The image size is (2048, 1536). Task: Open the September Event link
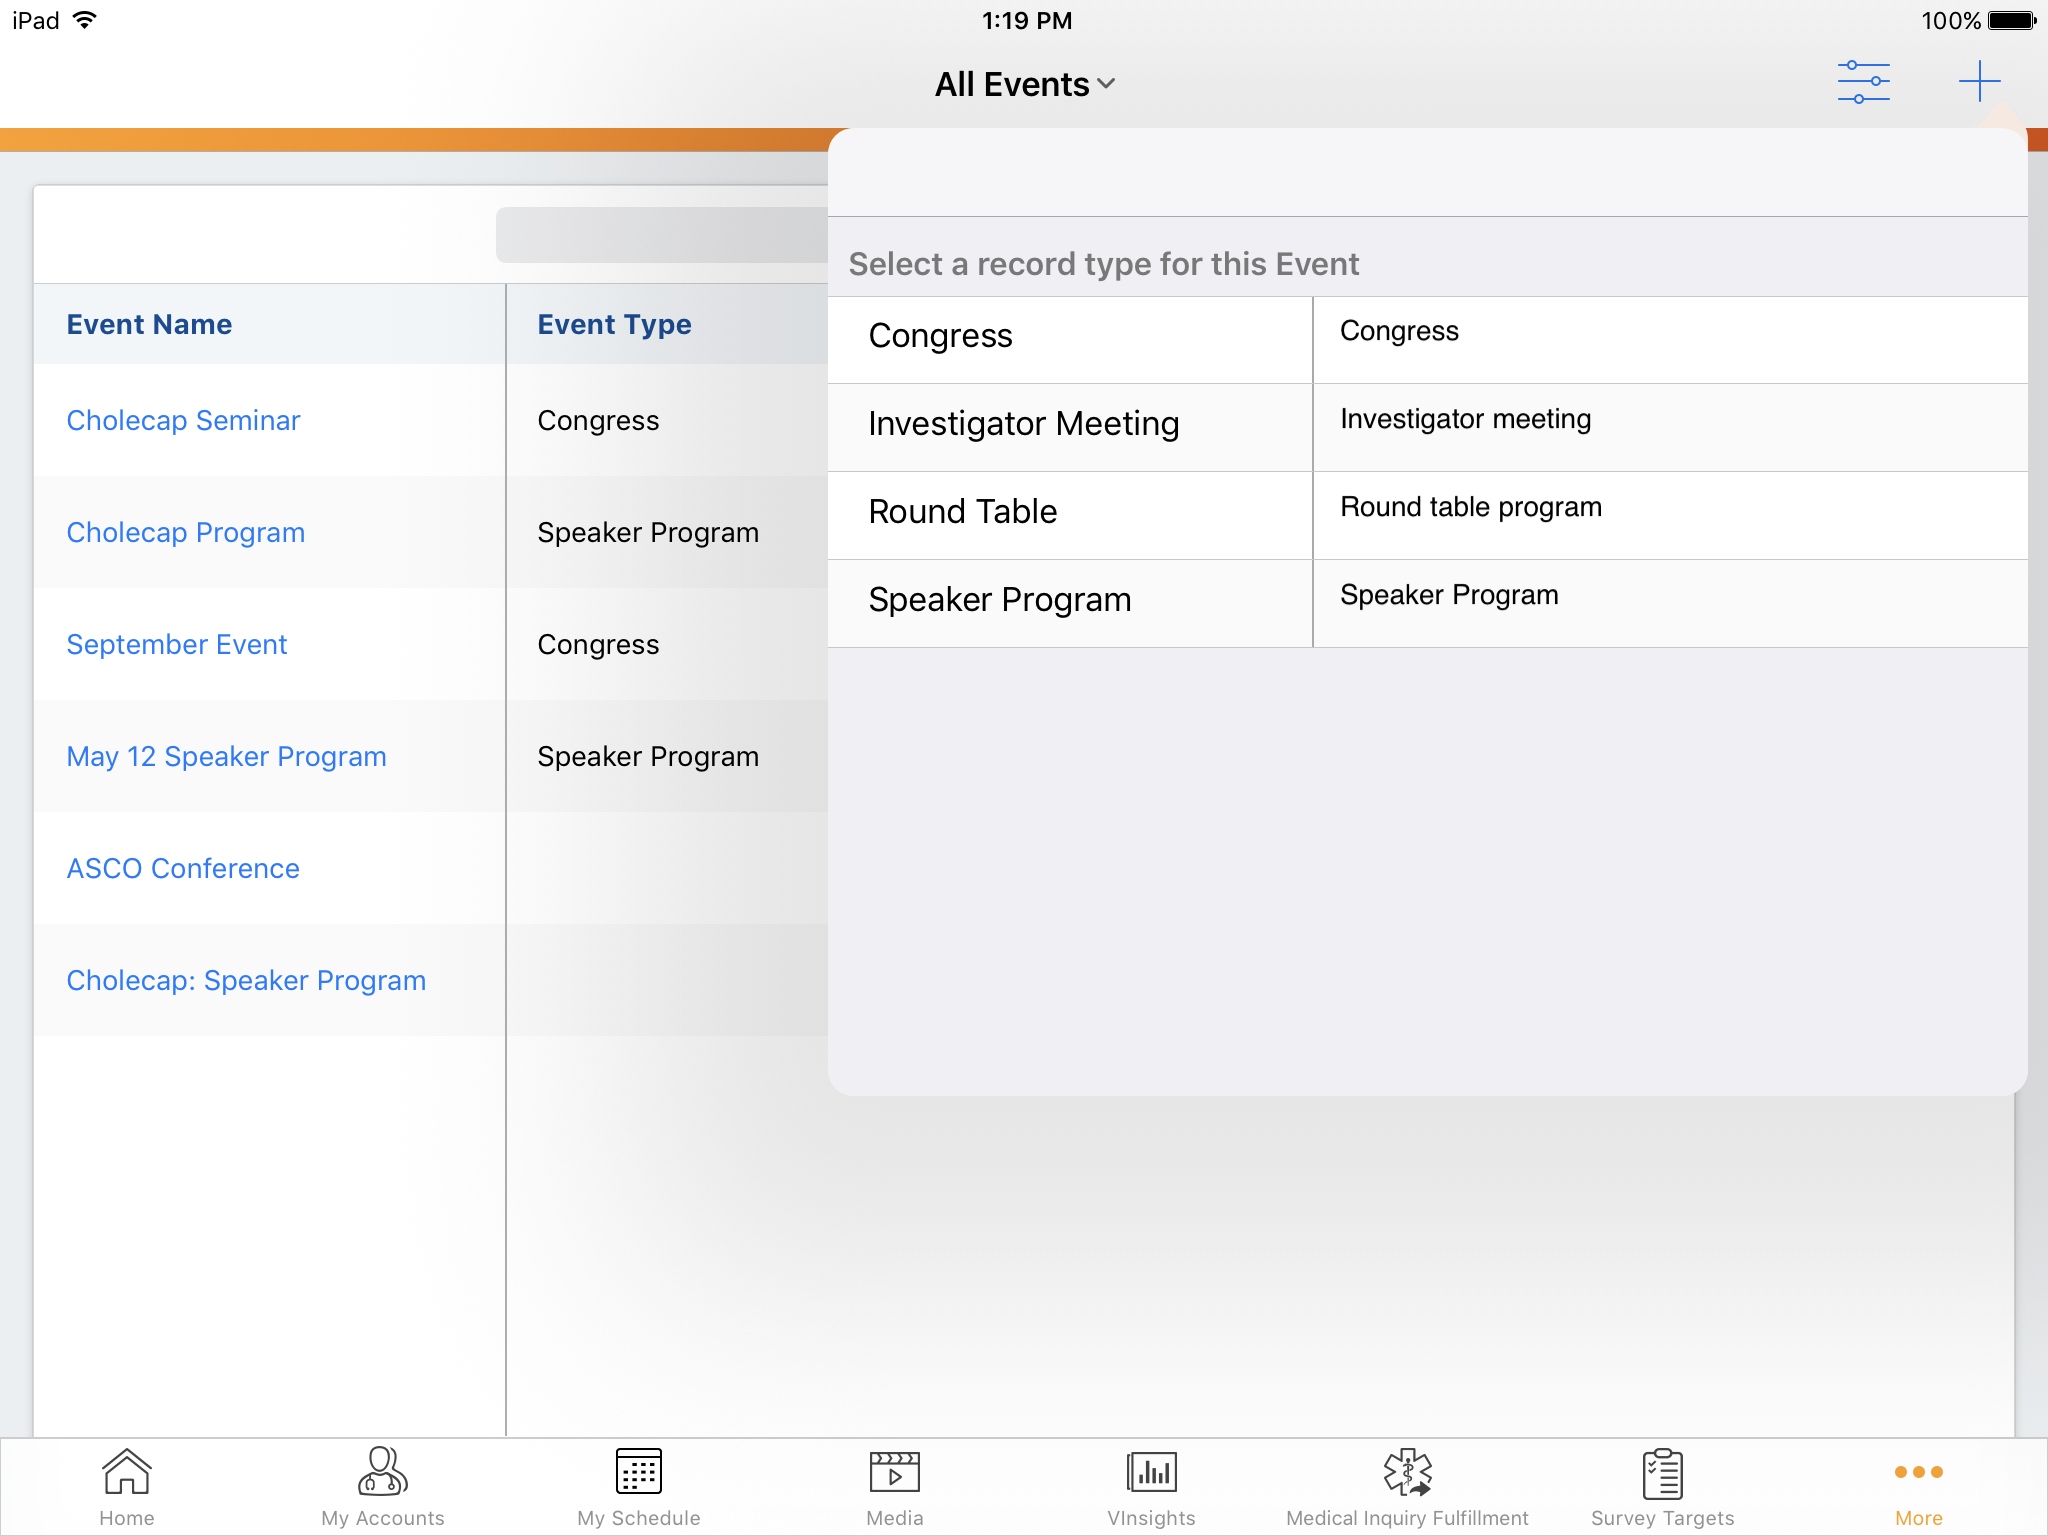(x=177, y=645)
